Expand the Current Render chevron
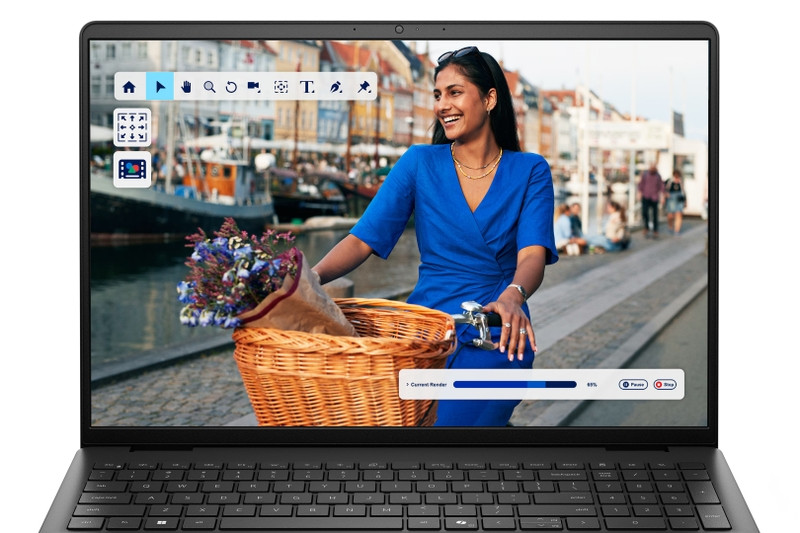 (406, 384)
